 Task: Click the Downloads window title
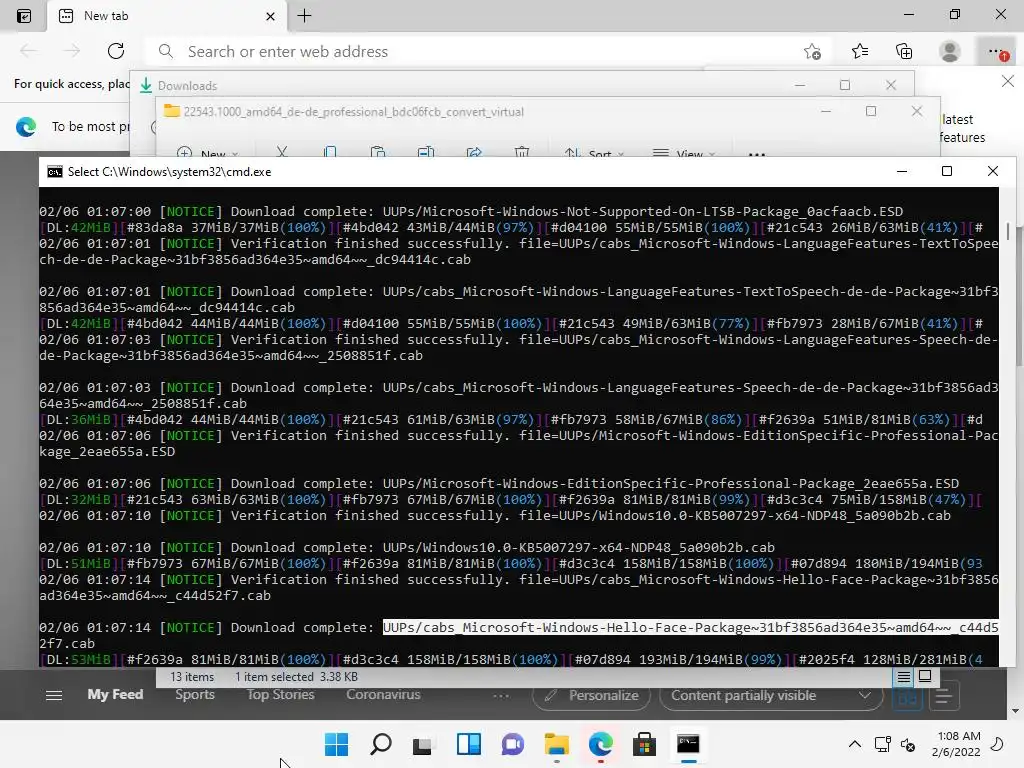coord(187,86)
